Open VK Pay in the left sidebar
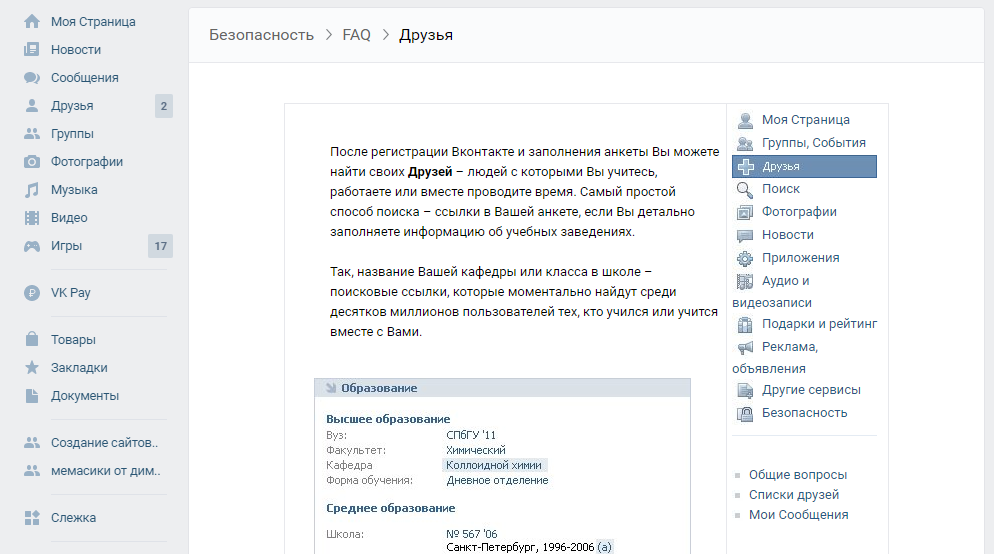 [71, 292]
